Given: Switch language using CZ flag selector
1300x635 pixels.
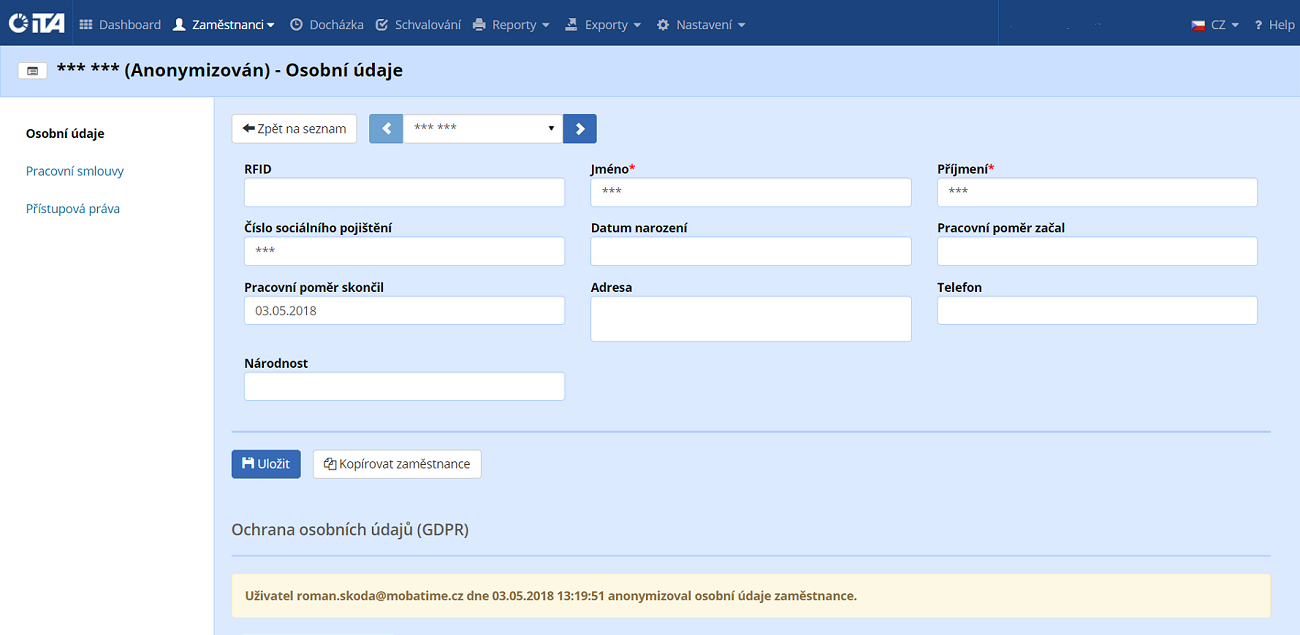Looking at the screenshot, I should click(x=1215, y=24).
